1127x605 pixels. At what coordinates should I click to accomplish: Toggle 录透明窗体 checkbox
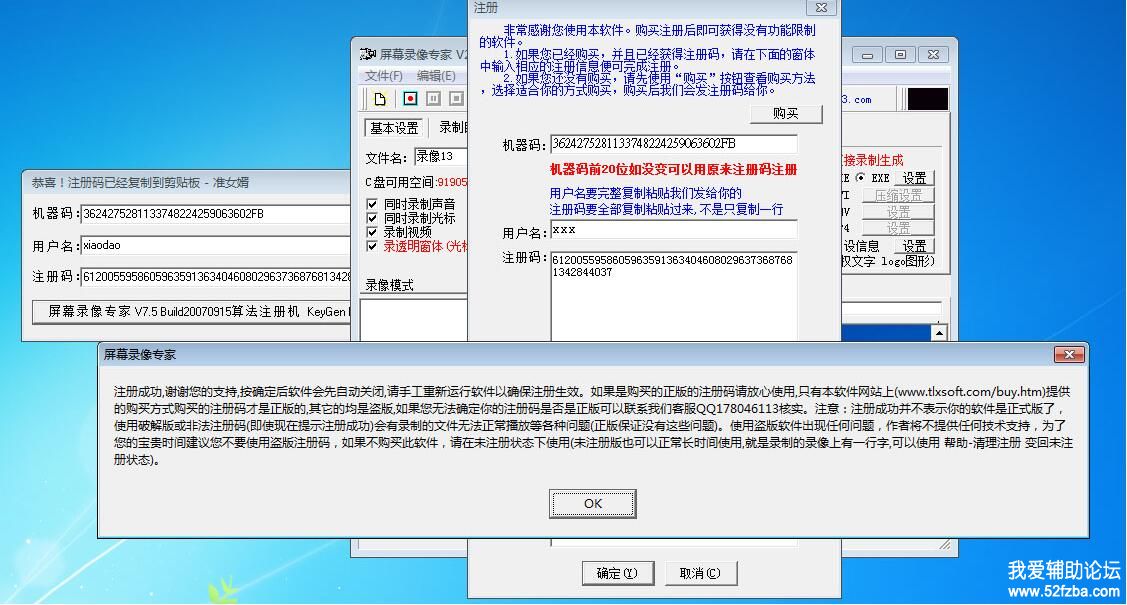pyautogui.click(x=372, y=246)
